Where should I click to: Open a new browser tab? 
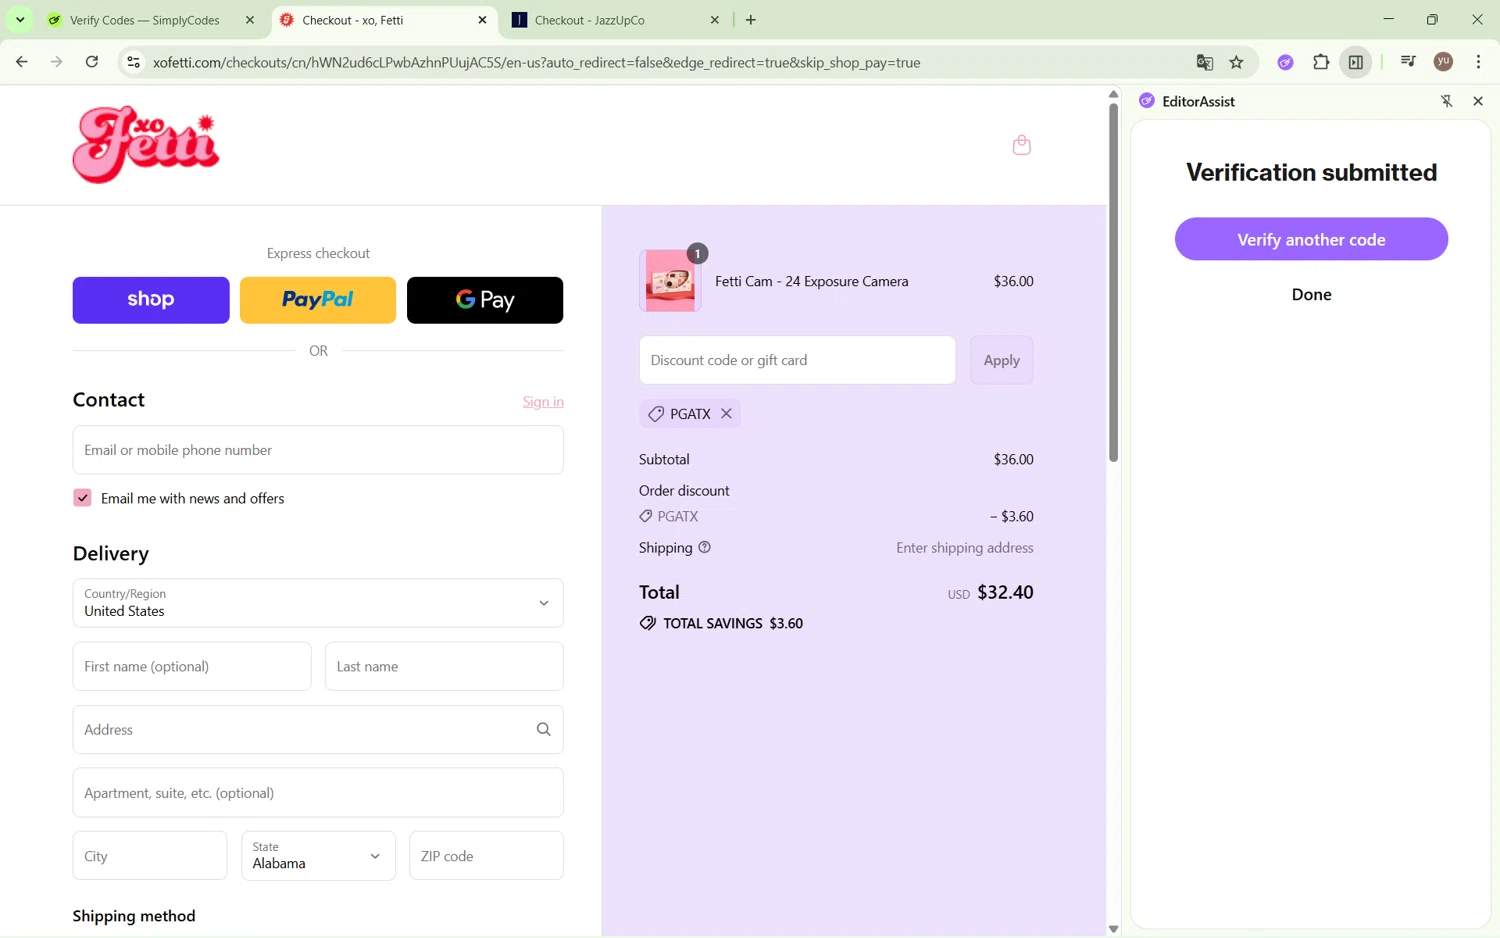click(x=751, y=20)
